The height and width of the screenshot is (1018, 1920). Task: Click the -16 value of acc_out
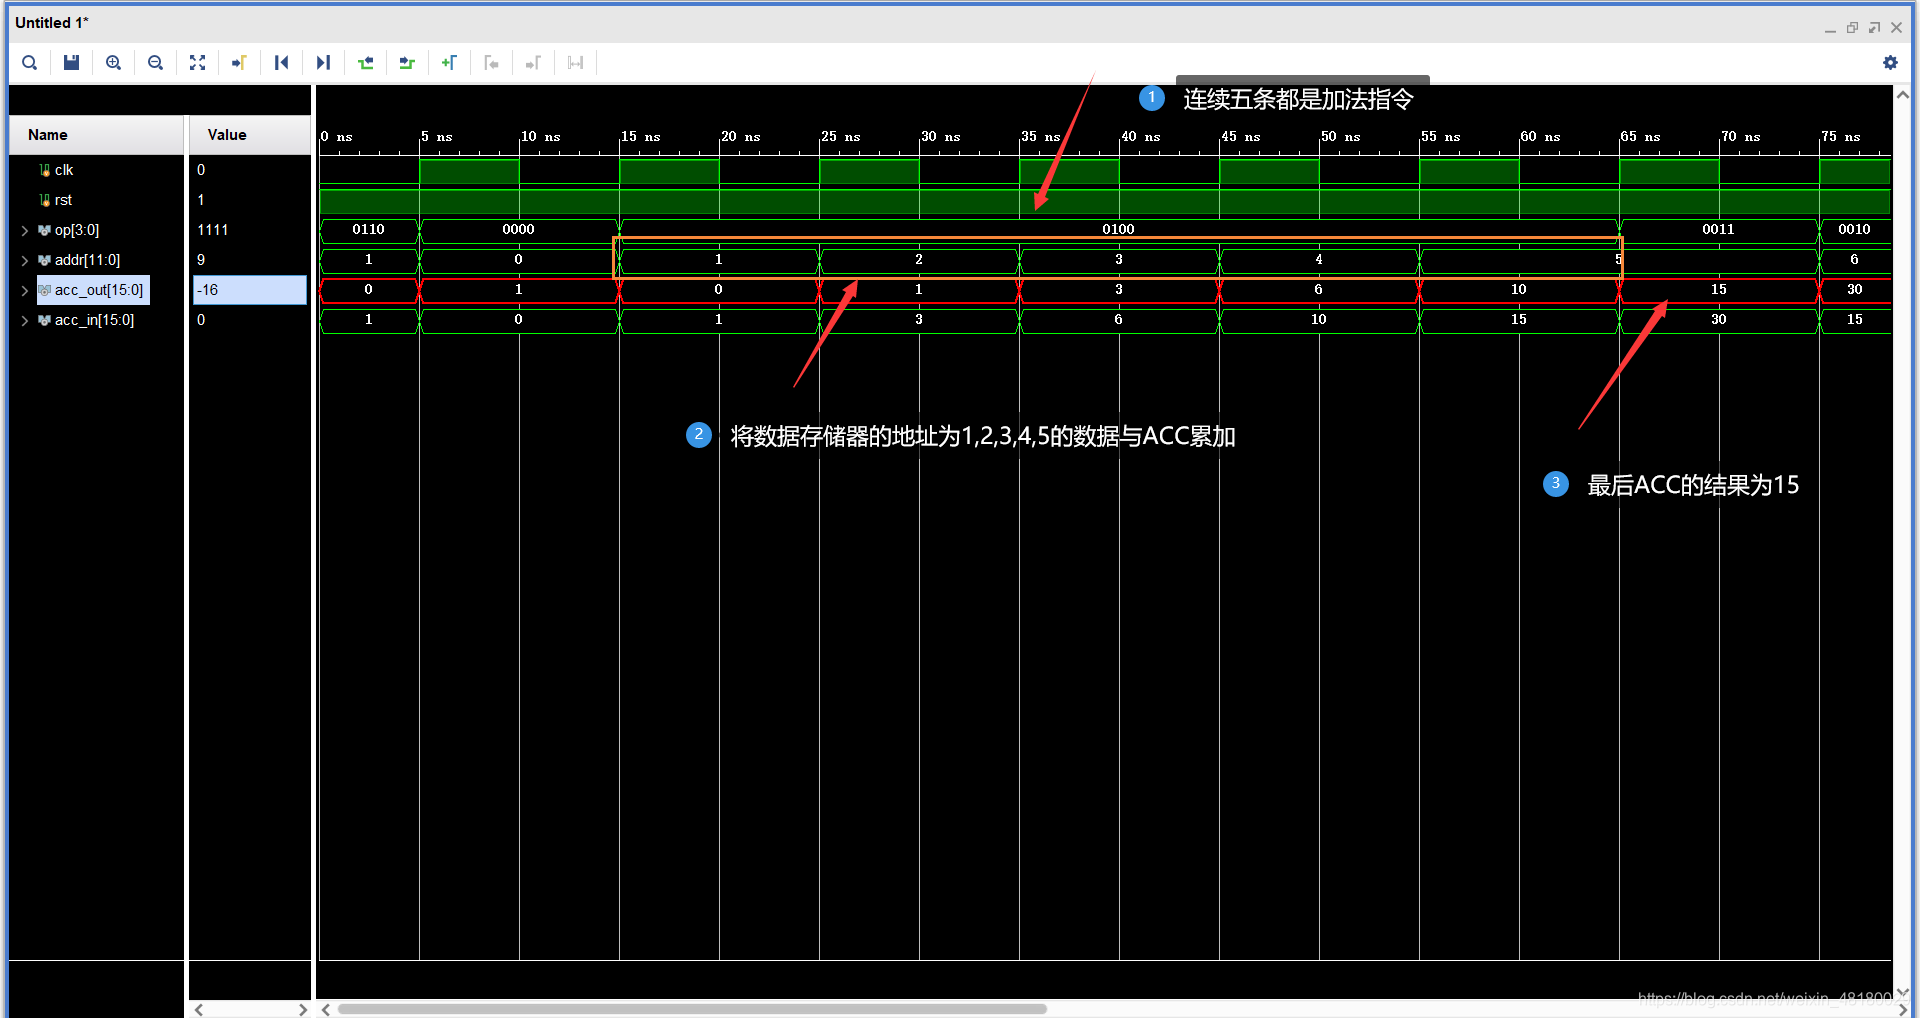(250, 290)
